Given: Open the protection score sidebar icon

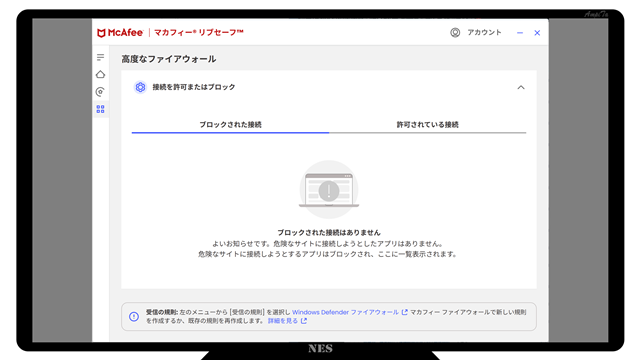Looking at the screenshot, I should point(100,92).
